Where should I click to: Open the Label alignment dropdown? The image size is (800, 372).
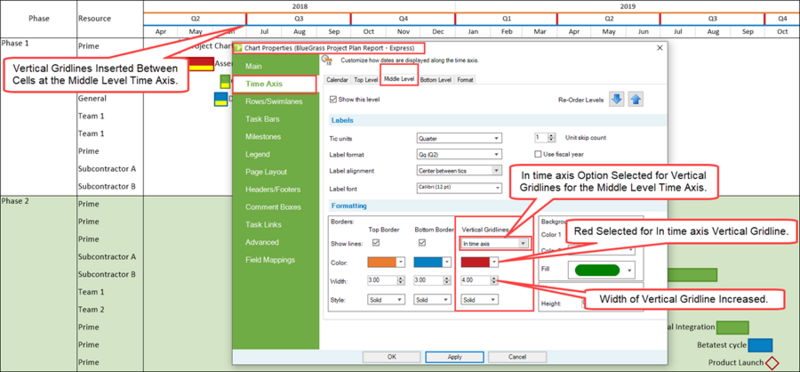click(459, 170)
